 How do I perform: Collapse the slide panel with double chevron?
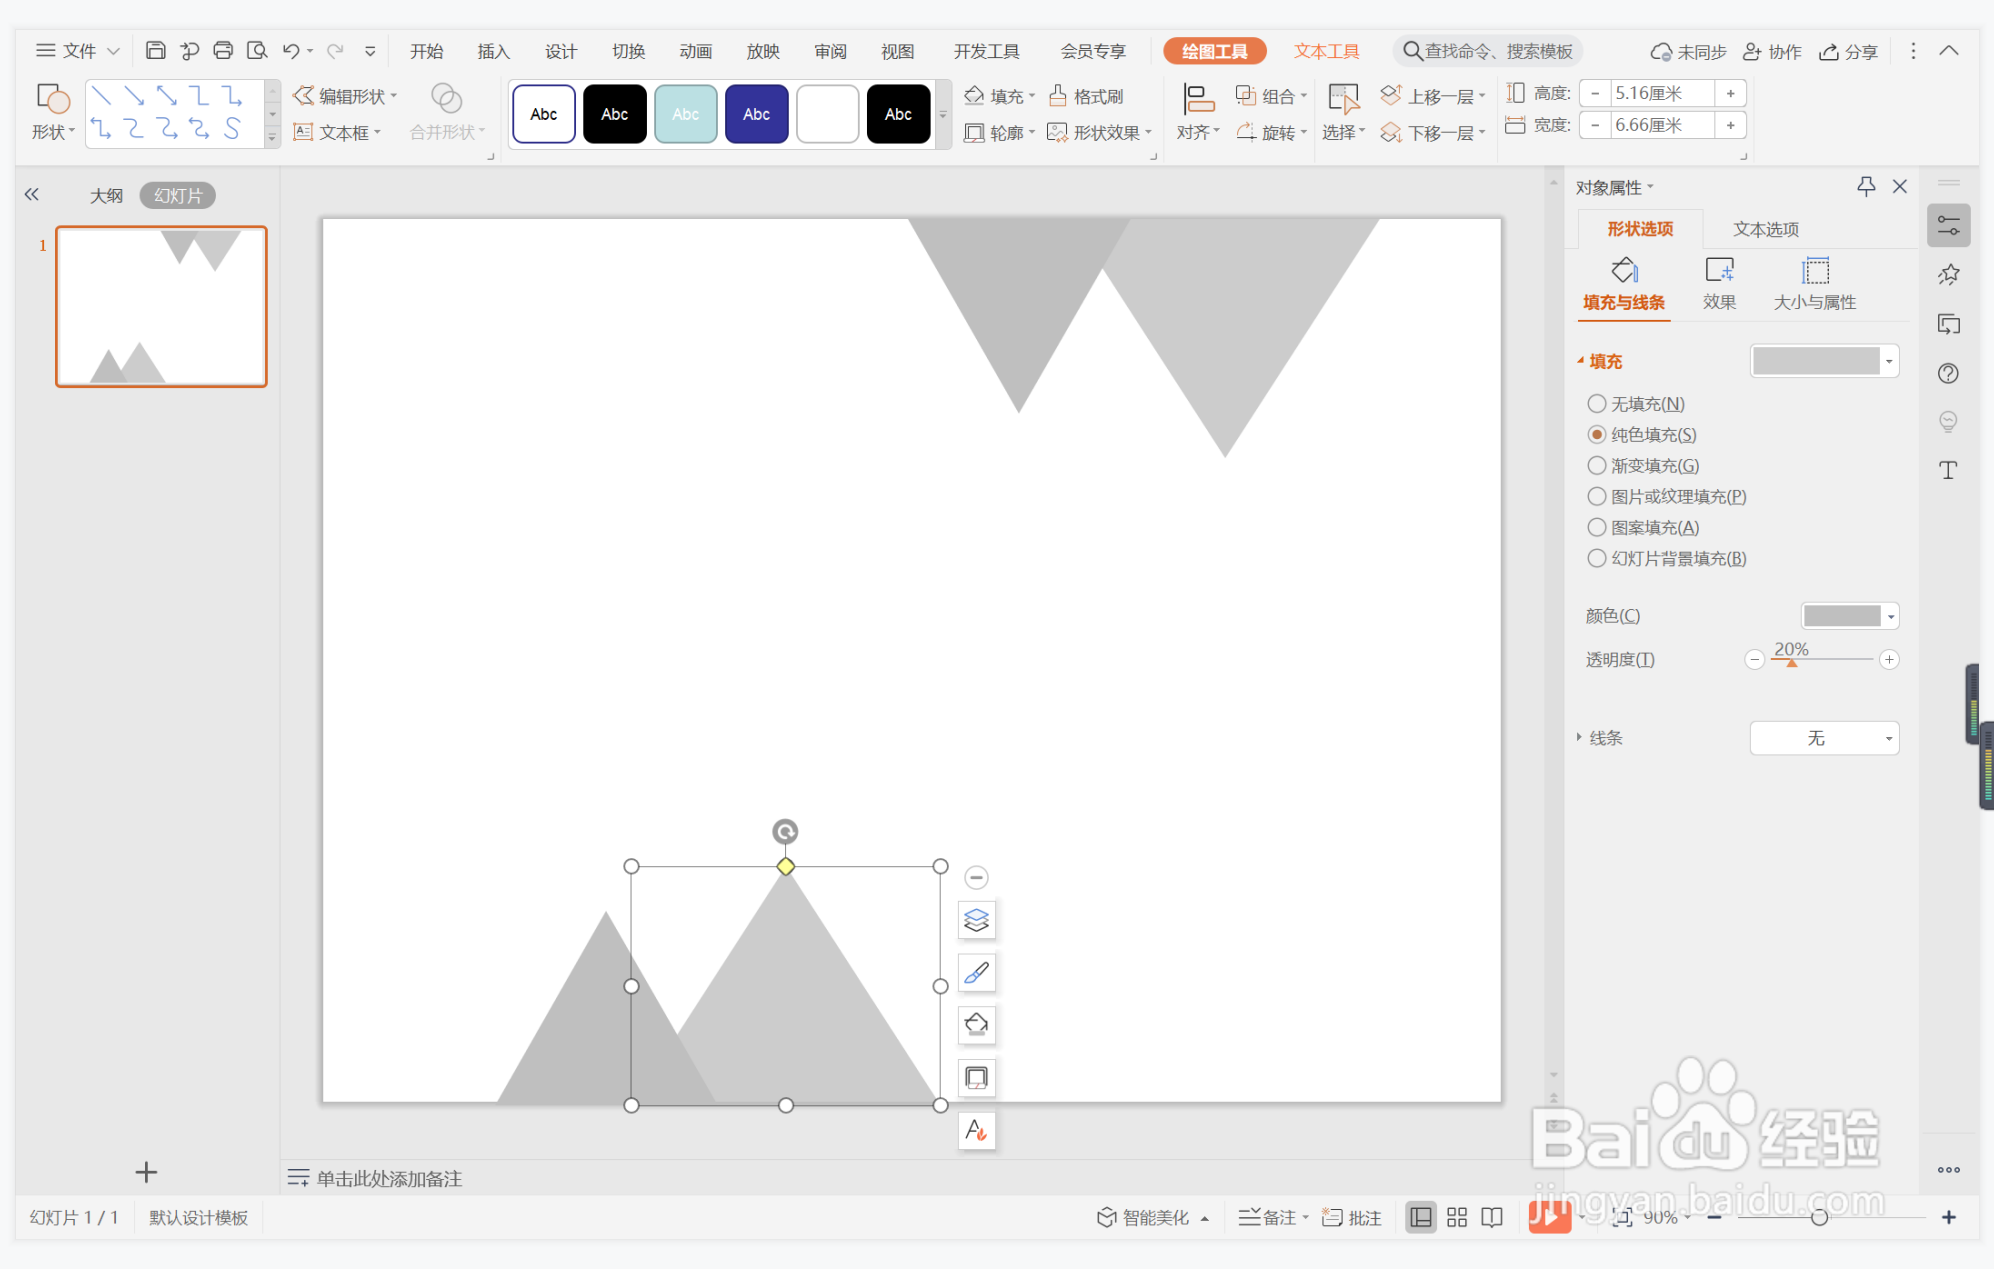pyautogui.click(x=32, y=194)
